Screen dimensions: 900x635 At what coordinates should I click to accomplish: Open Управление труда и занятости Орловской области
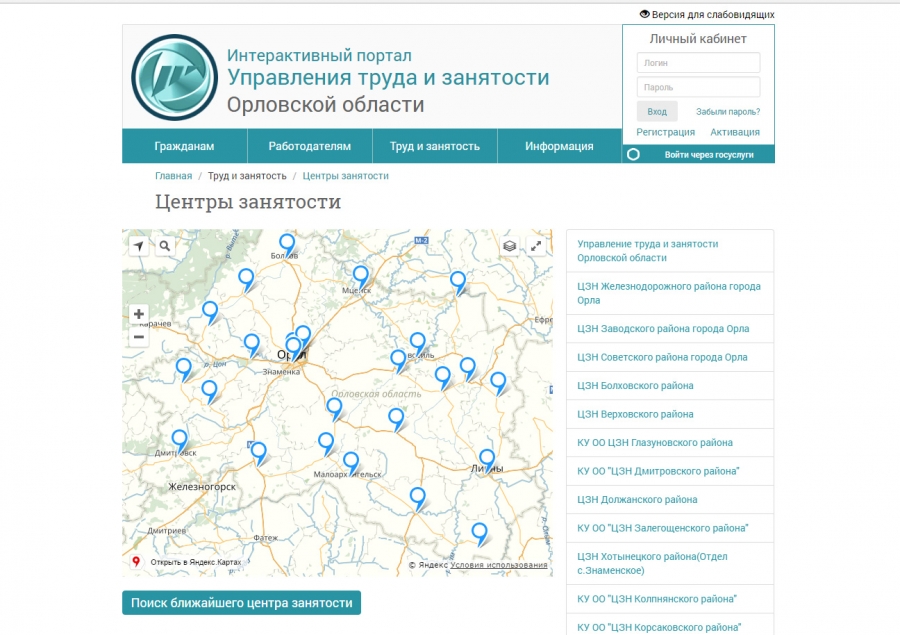670,251
